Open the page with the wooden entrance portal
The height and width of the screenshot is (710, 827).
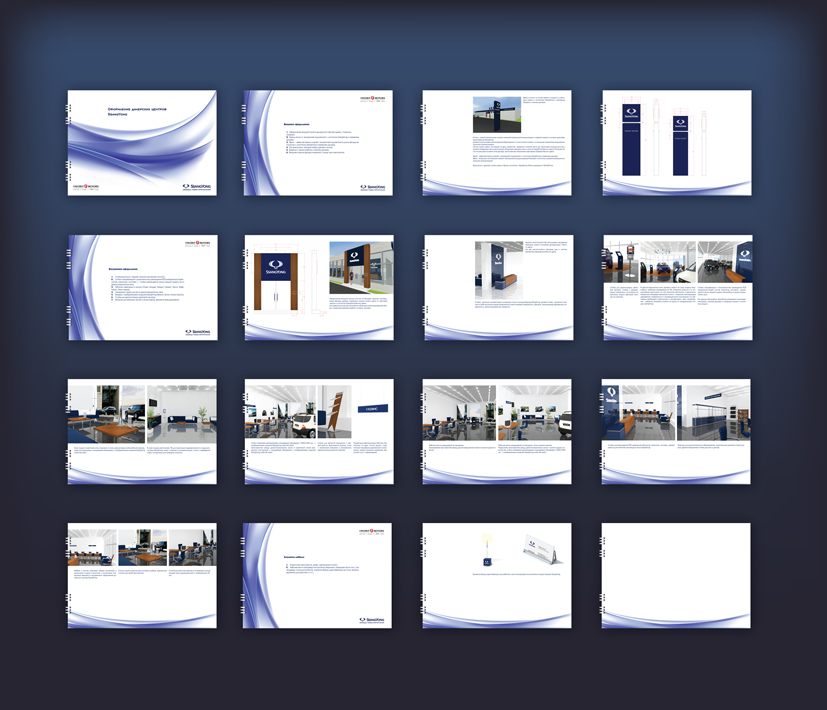(319, 287)
